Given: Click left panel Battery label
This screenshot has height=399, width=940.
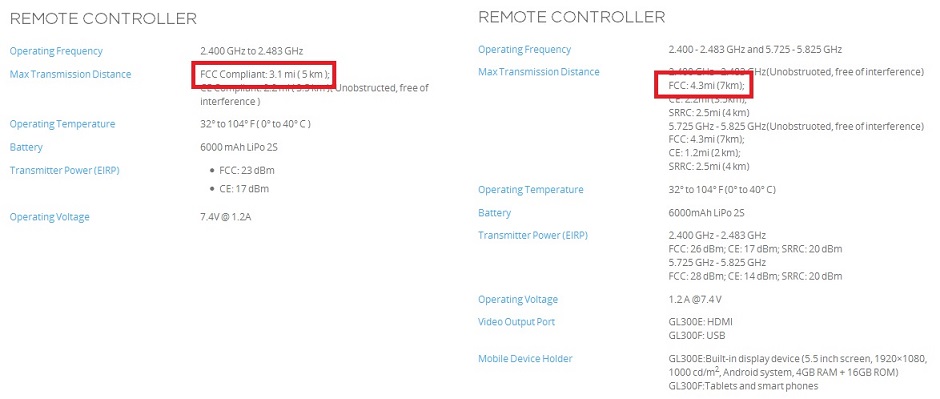Looking at the screenshot, I should 26,147.
